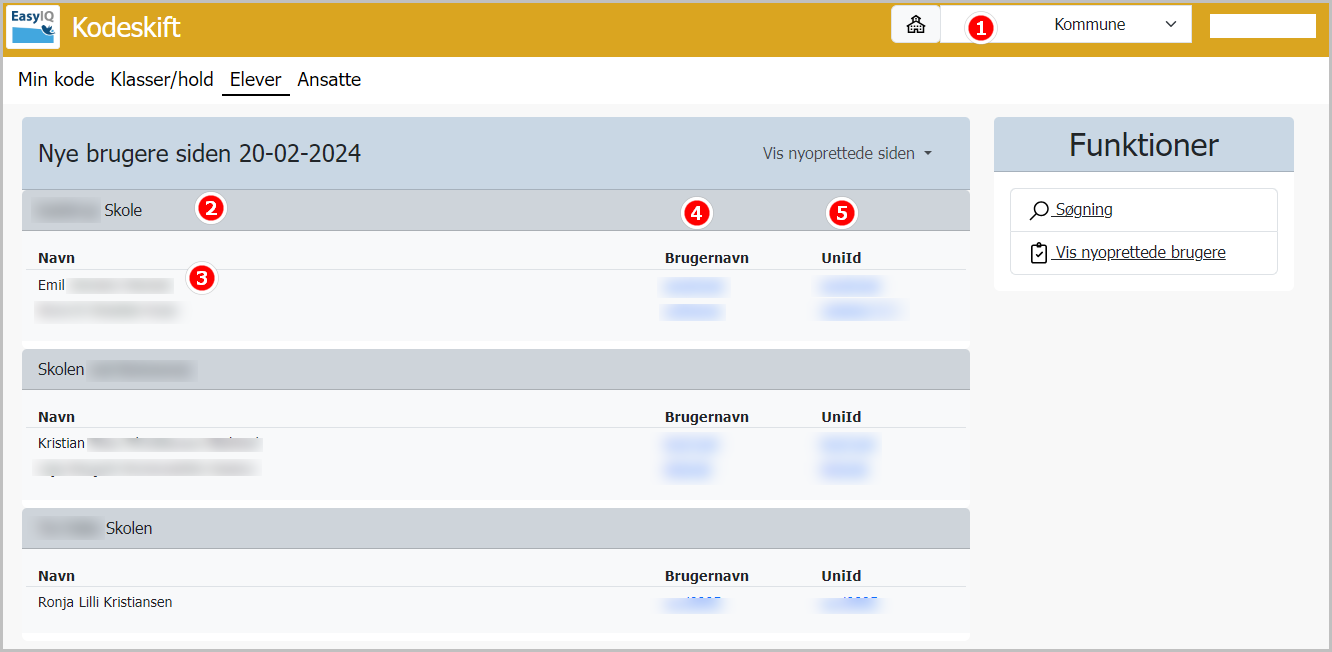Click the clipboard icon beside Vis nyoprettede brugere
1332x652 pixels.
(1039, 253)
